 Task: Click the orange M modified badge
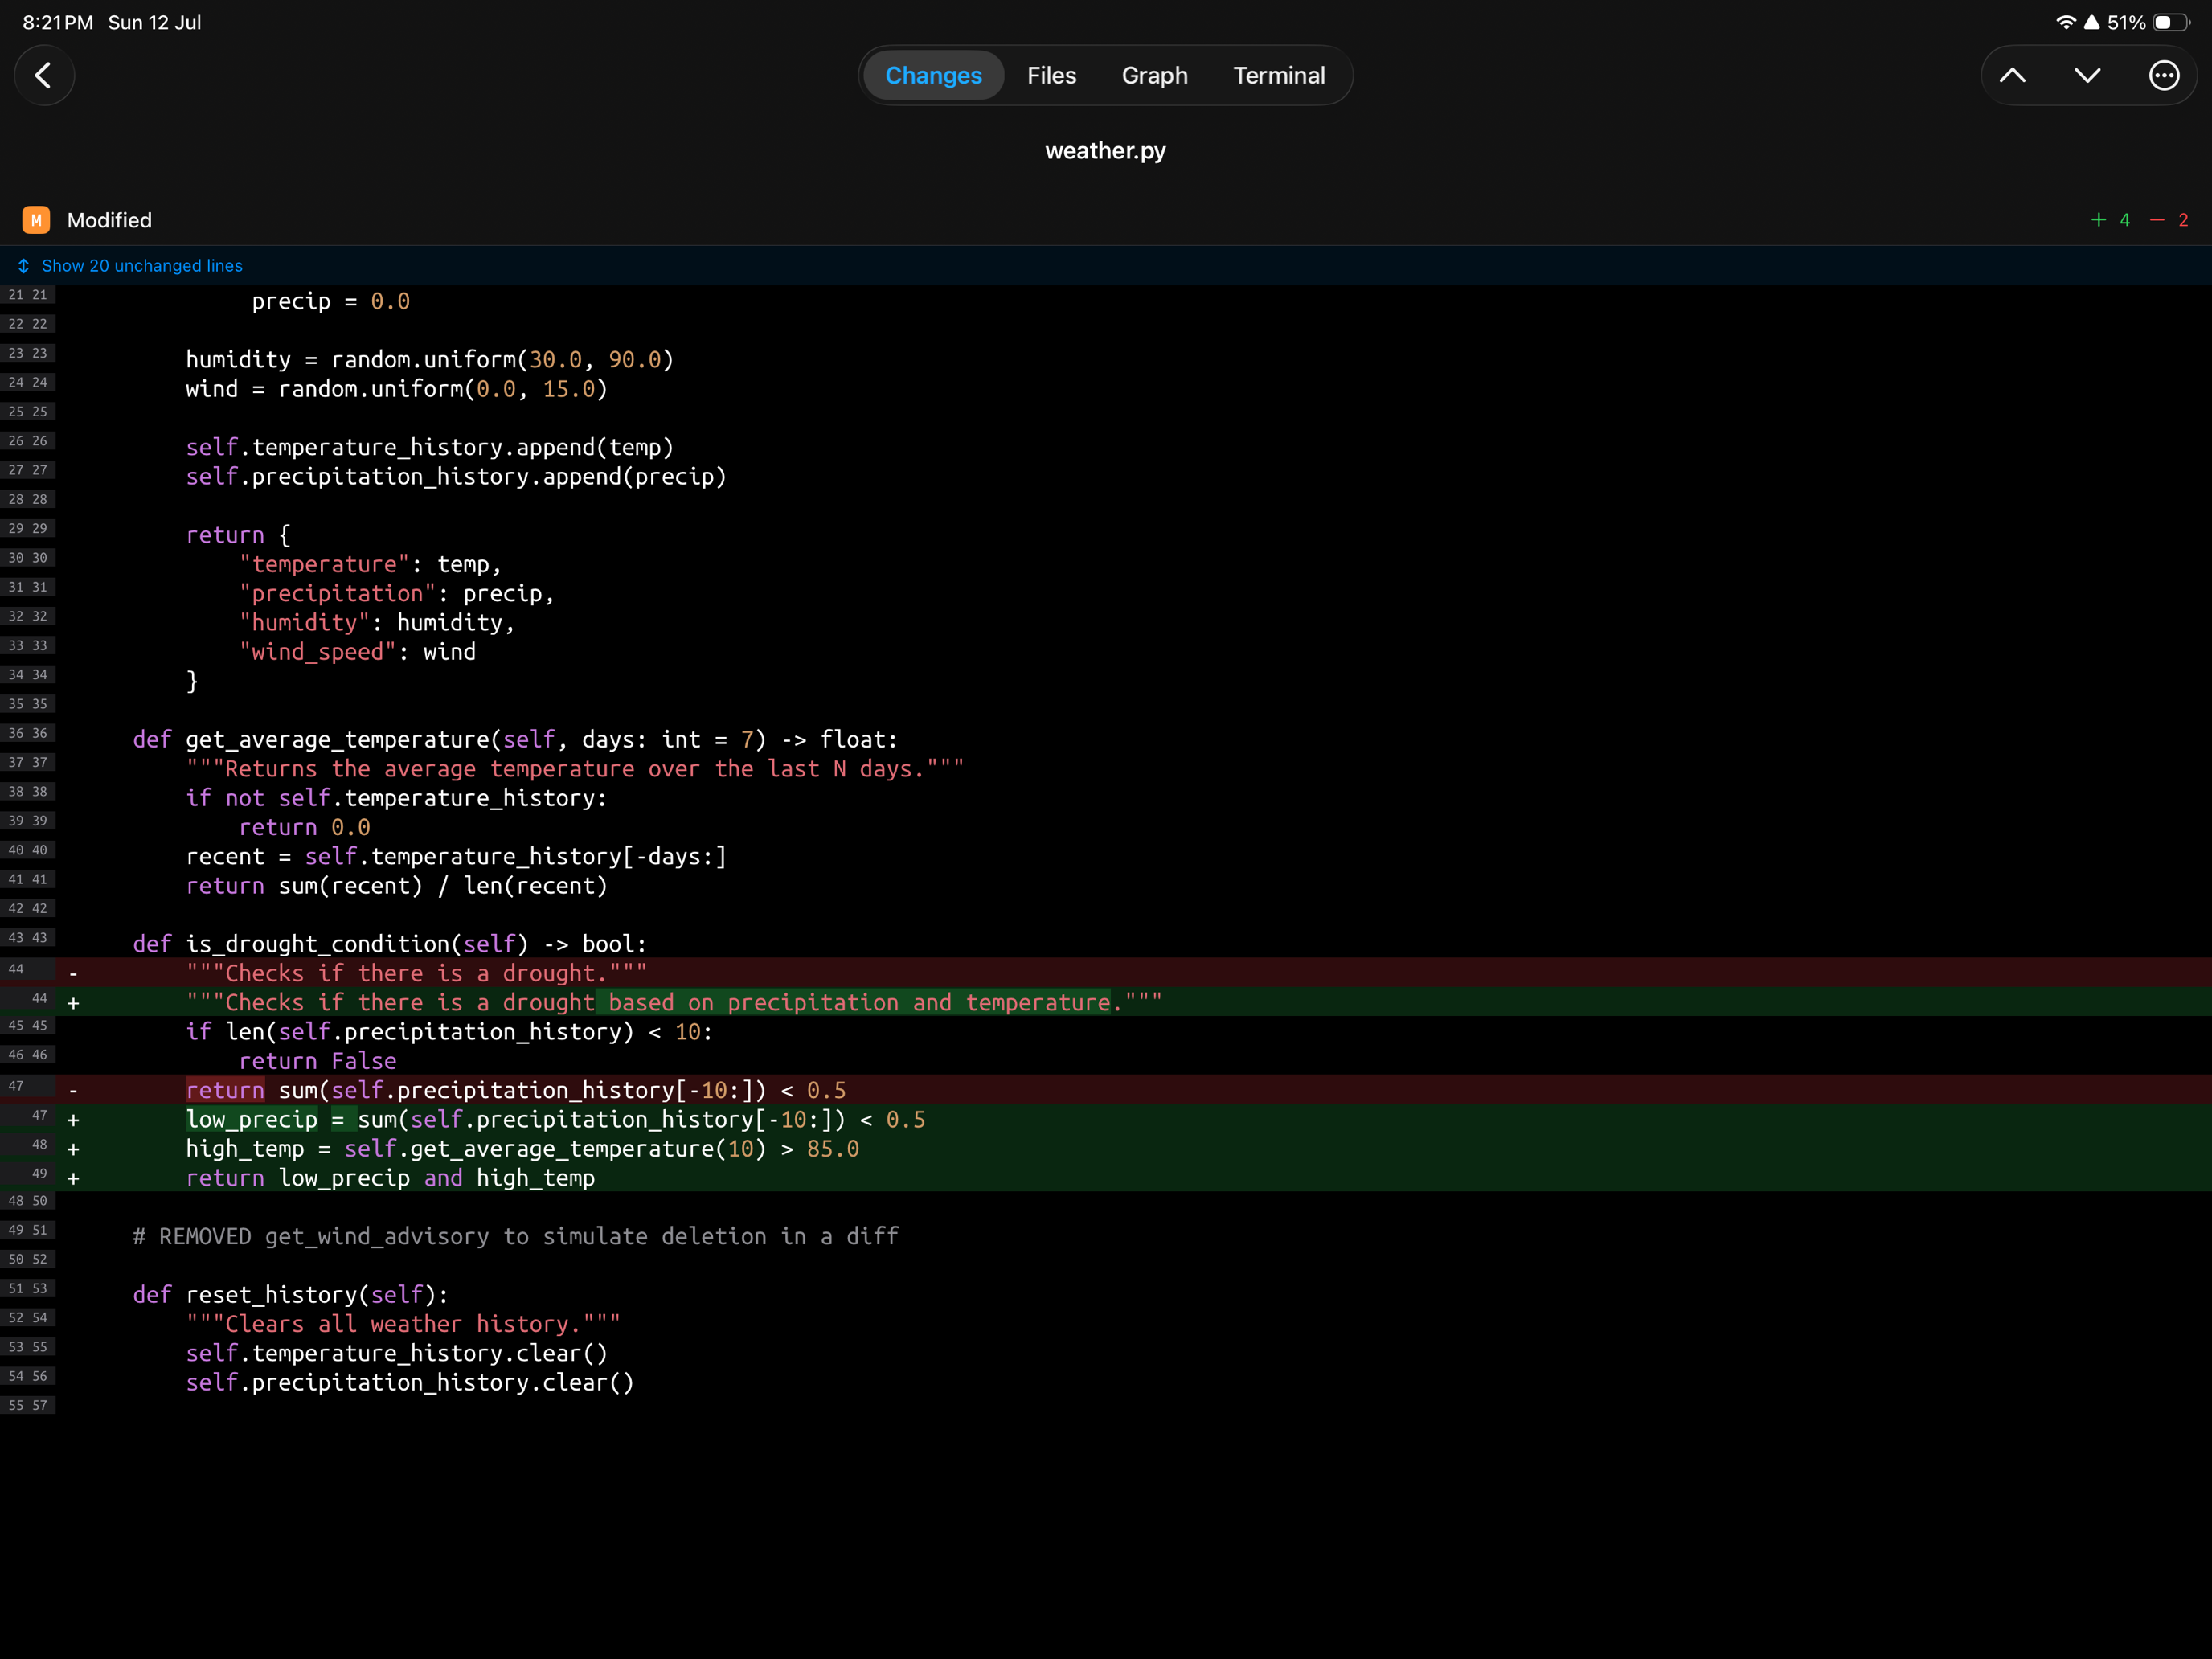36,220
